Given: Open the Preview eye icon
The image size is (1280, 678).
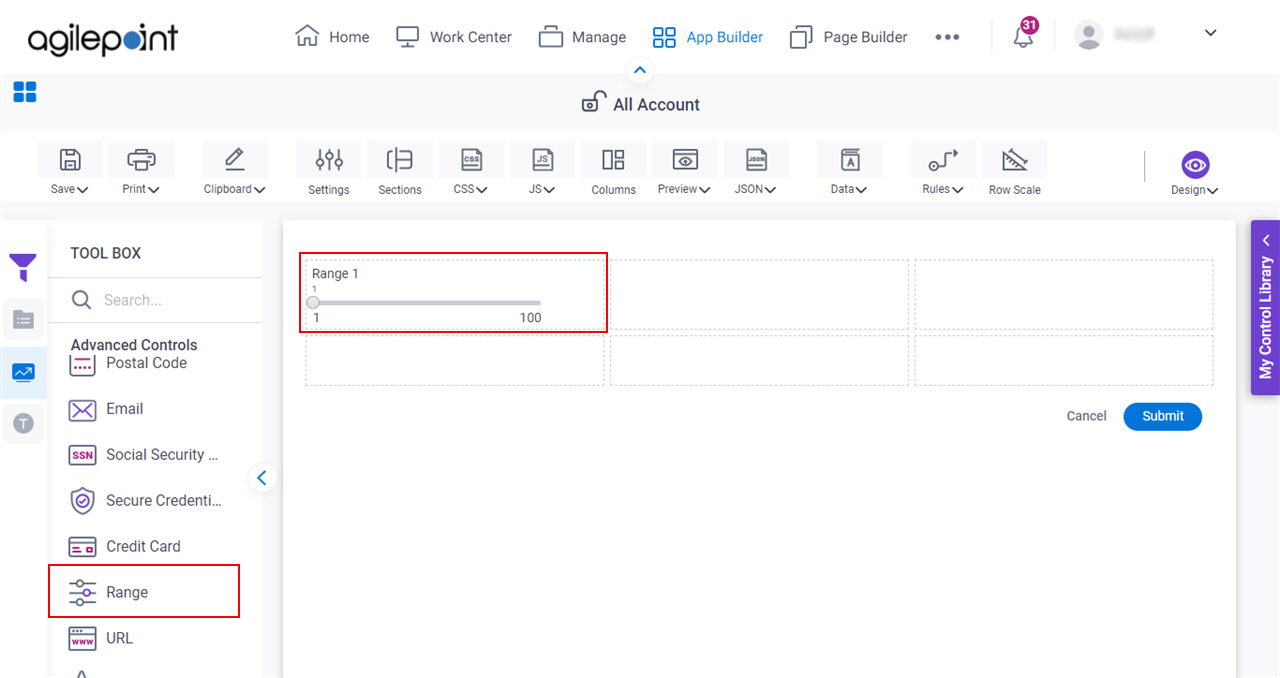Looking at the screenshot, I should (685, 159).
